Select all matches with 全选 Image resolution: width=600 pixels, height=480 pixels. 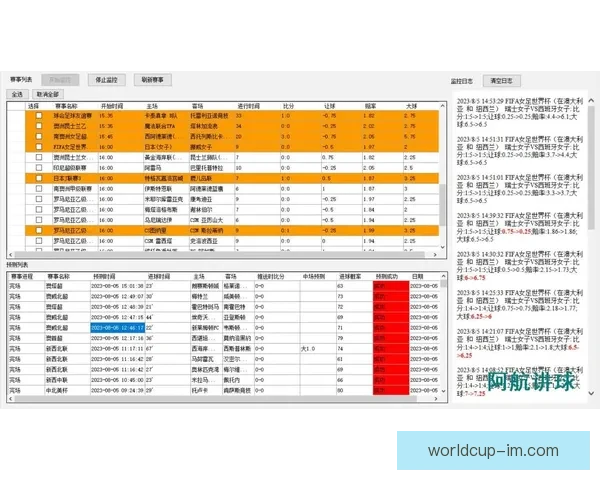pyautogui.click(x=17, y=94)
